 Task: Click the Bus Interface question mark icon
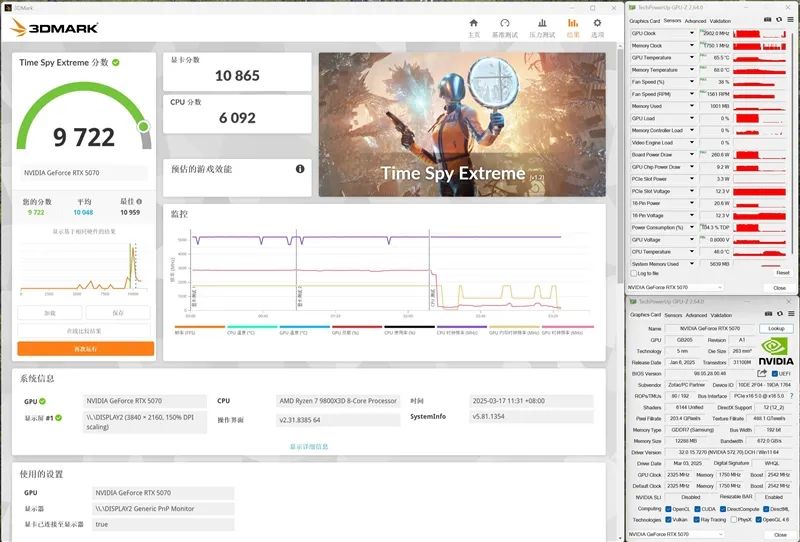pos(791,396)
